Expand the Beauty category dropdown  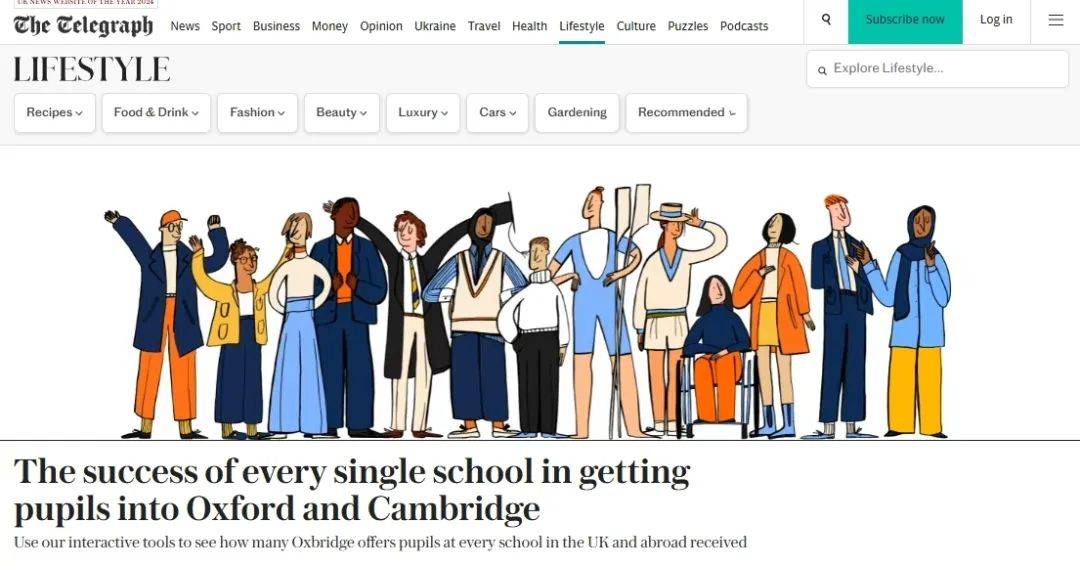pyautogui.click(x=342, y=113)
